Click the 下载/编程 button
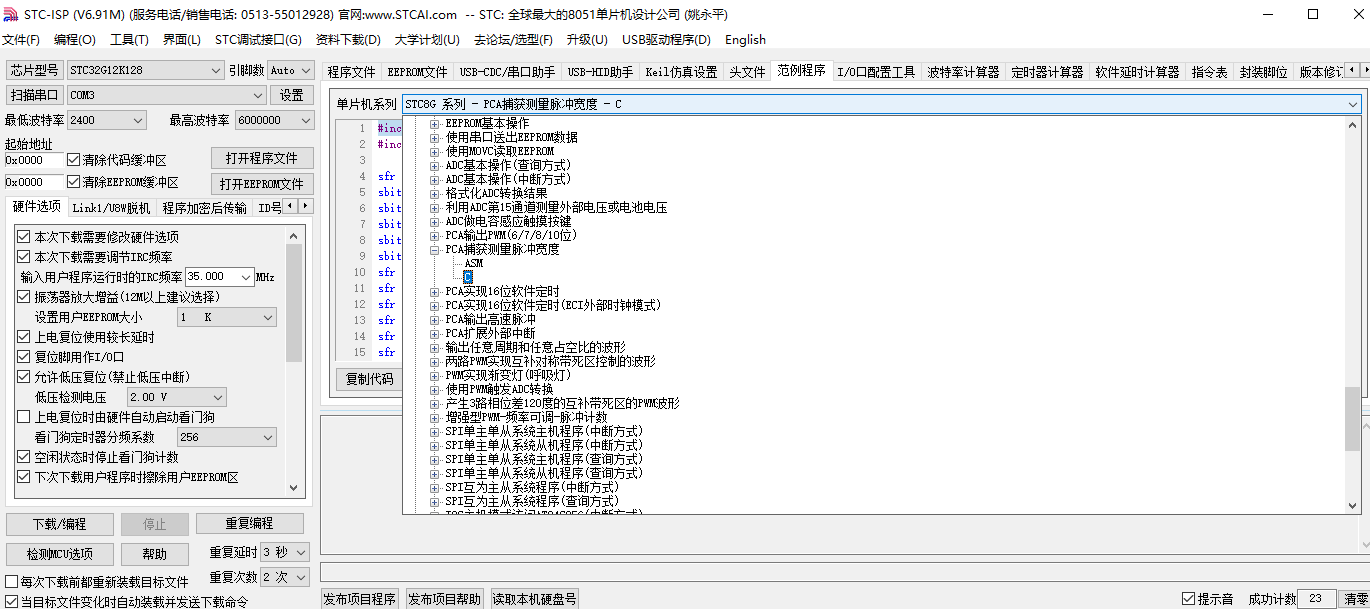Screen dimensions: 1370x609 pyautogui.click(x=59, y=524)
